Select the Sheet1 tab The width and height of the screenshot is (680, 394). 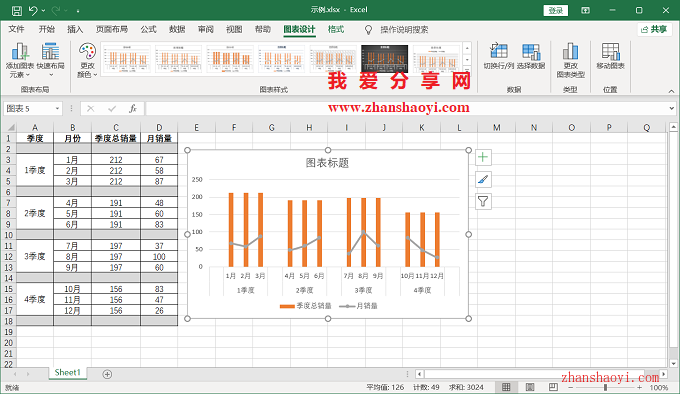68,373
